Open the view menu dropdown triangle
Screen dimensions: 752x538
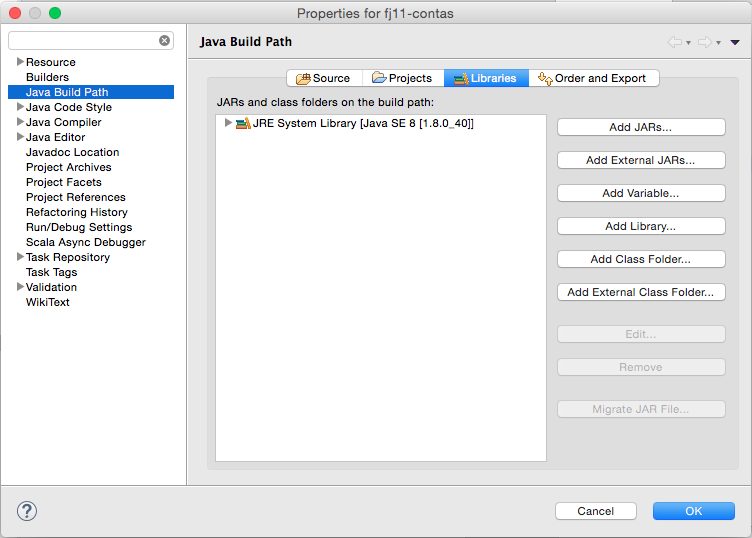pos(735,42)
